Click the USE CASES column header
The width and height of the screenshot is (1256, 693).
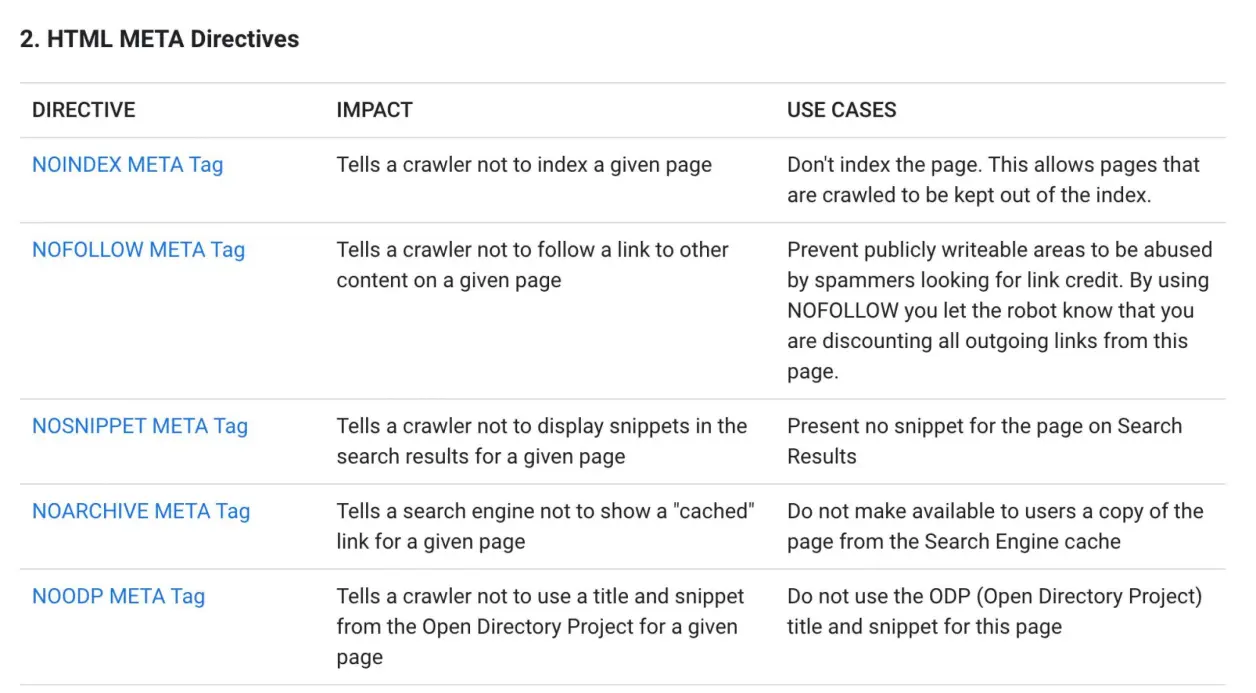tap(842, 110)
